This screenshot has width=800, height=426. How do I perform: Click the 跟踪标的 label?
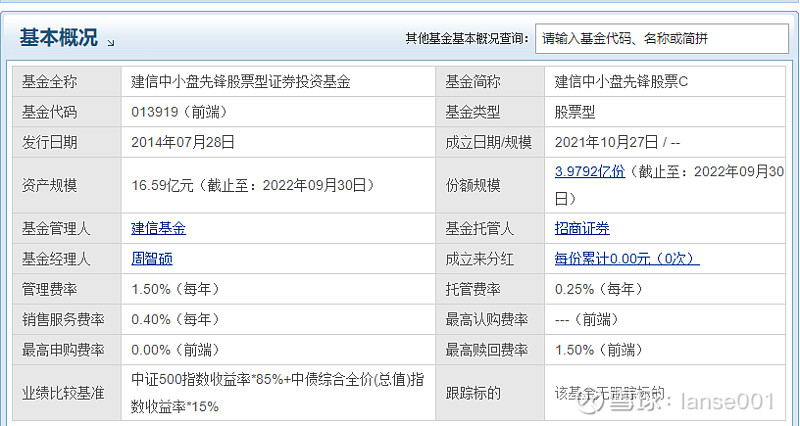coord(472,393)
